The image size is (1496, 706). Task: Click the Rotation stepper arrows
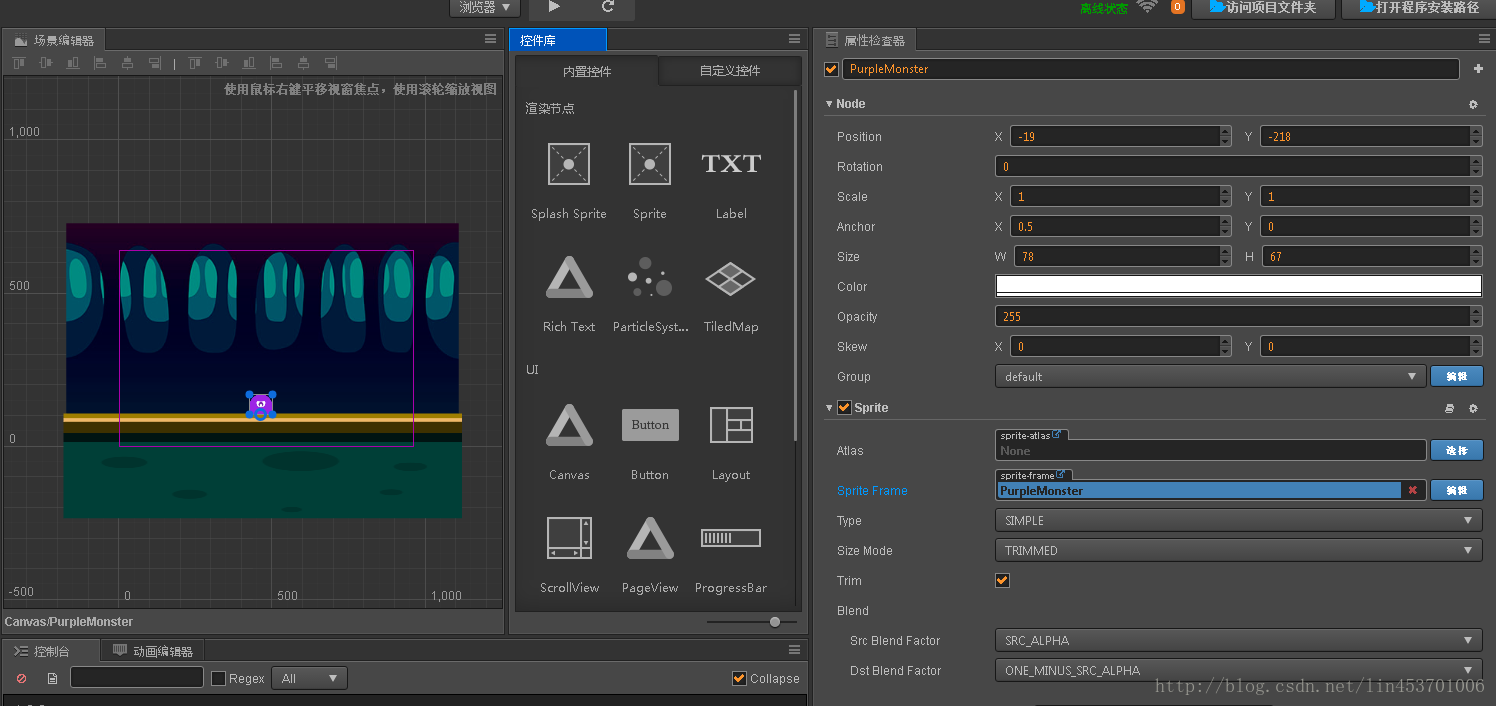coord(1476,167)
